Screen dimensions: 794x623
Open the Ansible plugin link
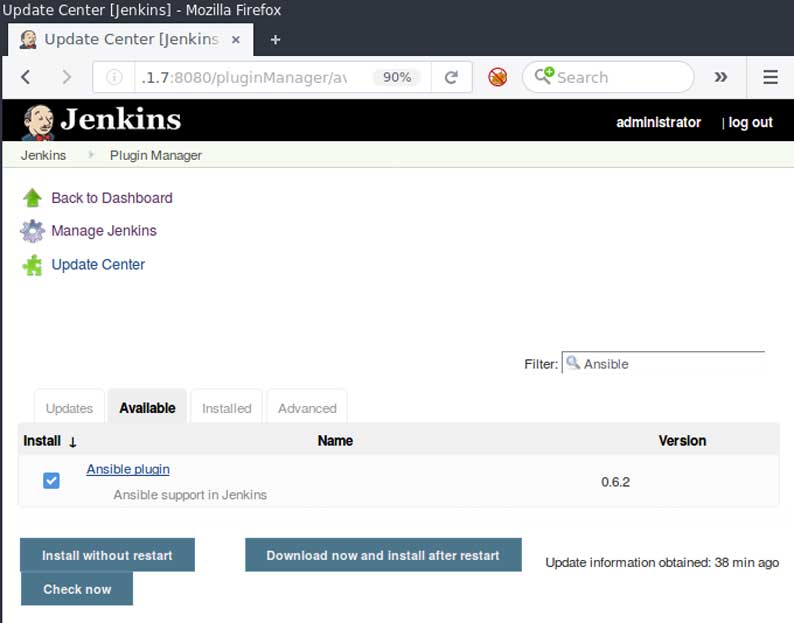point(128,469)
